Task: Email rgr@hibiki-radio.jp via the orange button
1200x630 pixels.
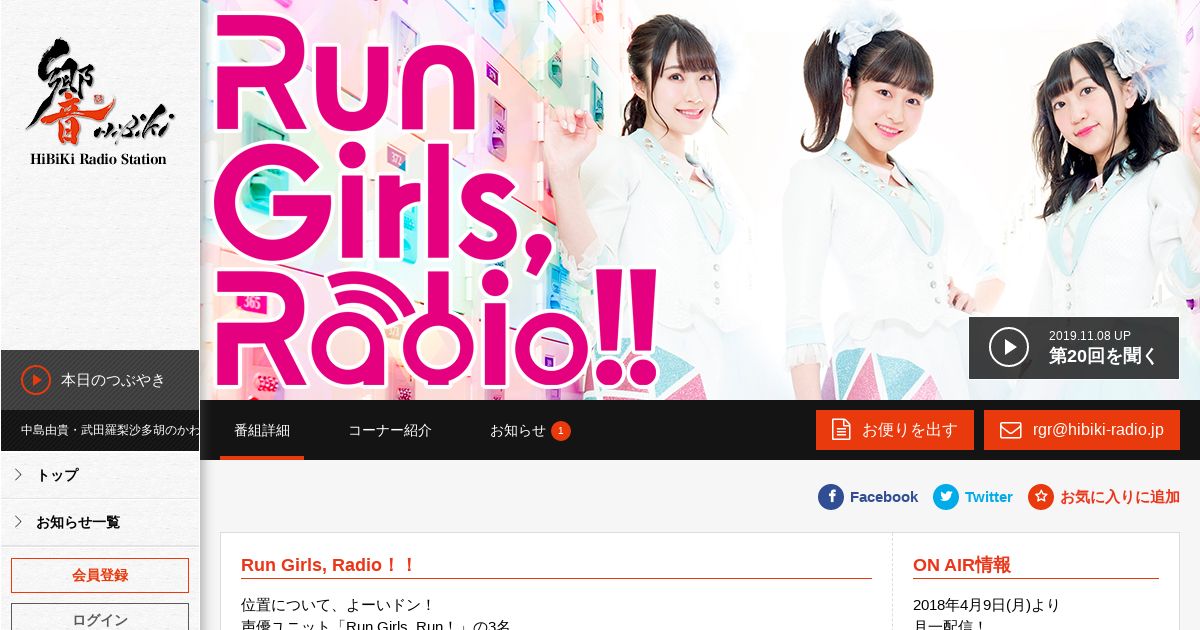Action: tap(1082, 430)
